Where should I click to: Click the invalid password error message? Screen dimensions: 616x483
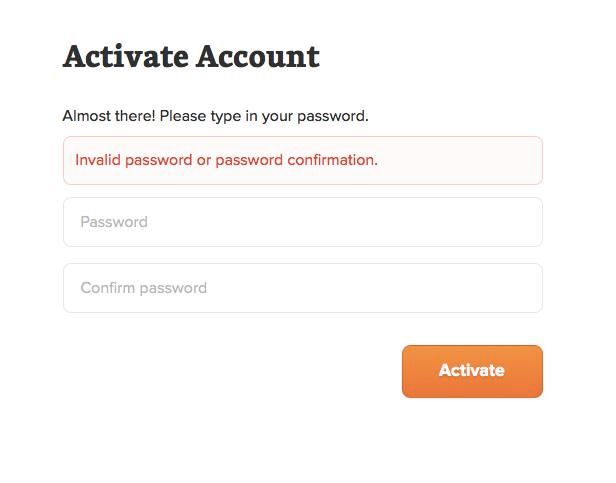(227, 160)
